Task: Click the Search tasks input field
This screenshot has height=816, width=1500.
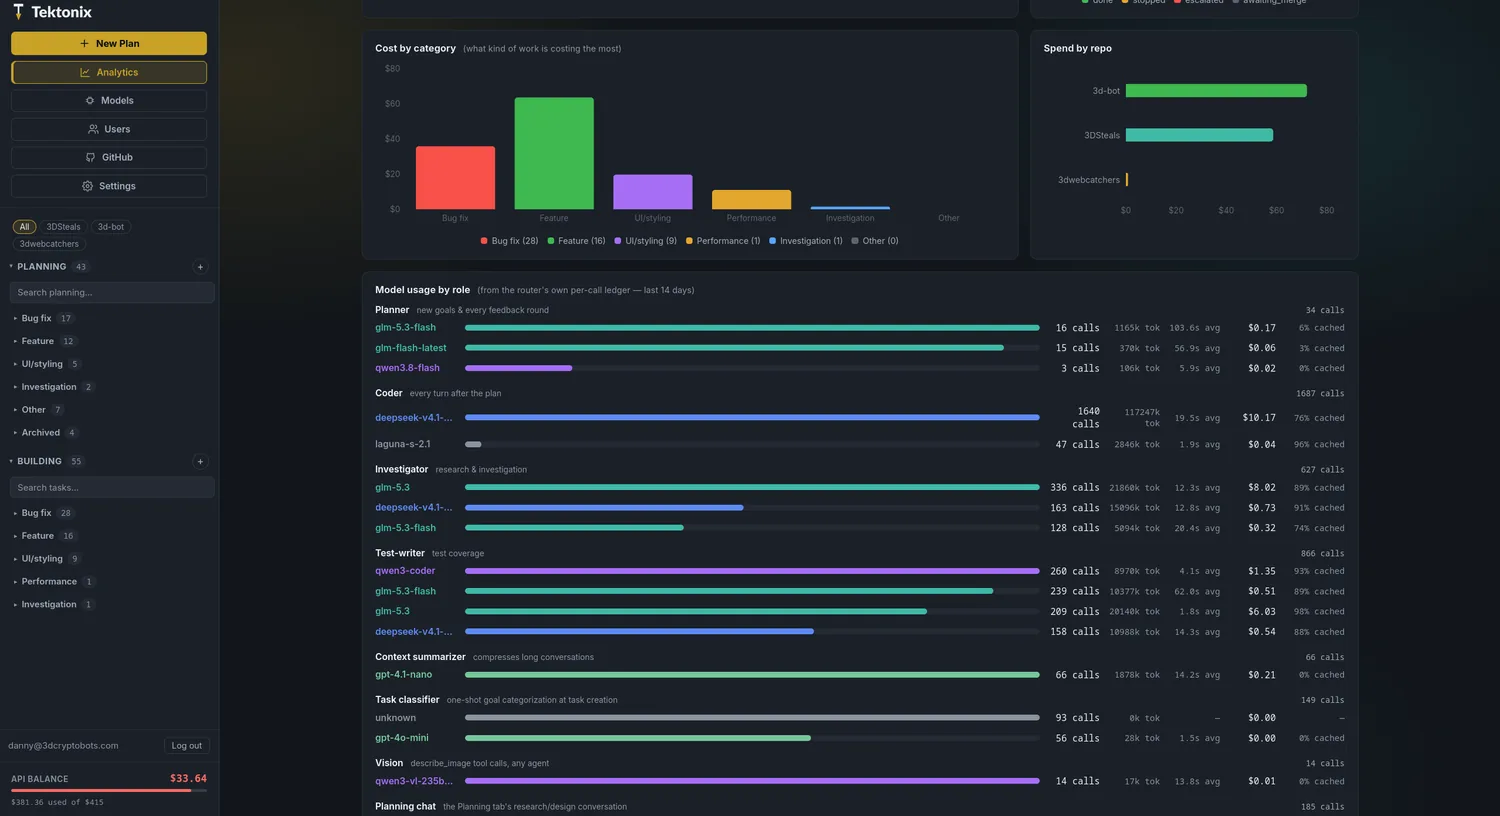Action: 112,488
